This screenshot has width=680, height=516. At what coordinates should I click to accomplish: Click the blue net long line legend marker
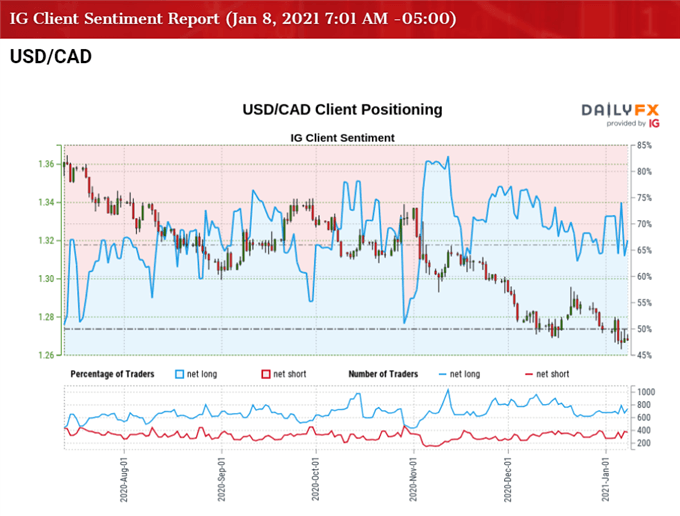tap(442, 374)
